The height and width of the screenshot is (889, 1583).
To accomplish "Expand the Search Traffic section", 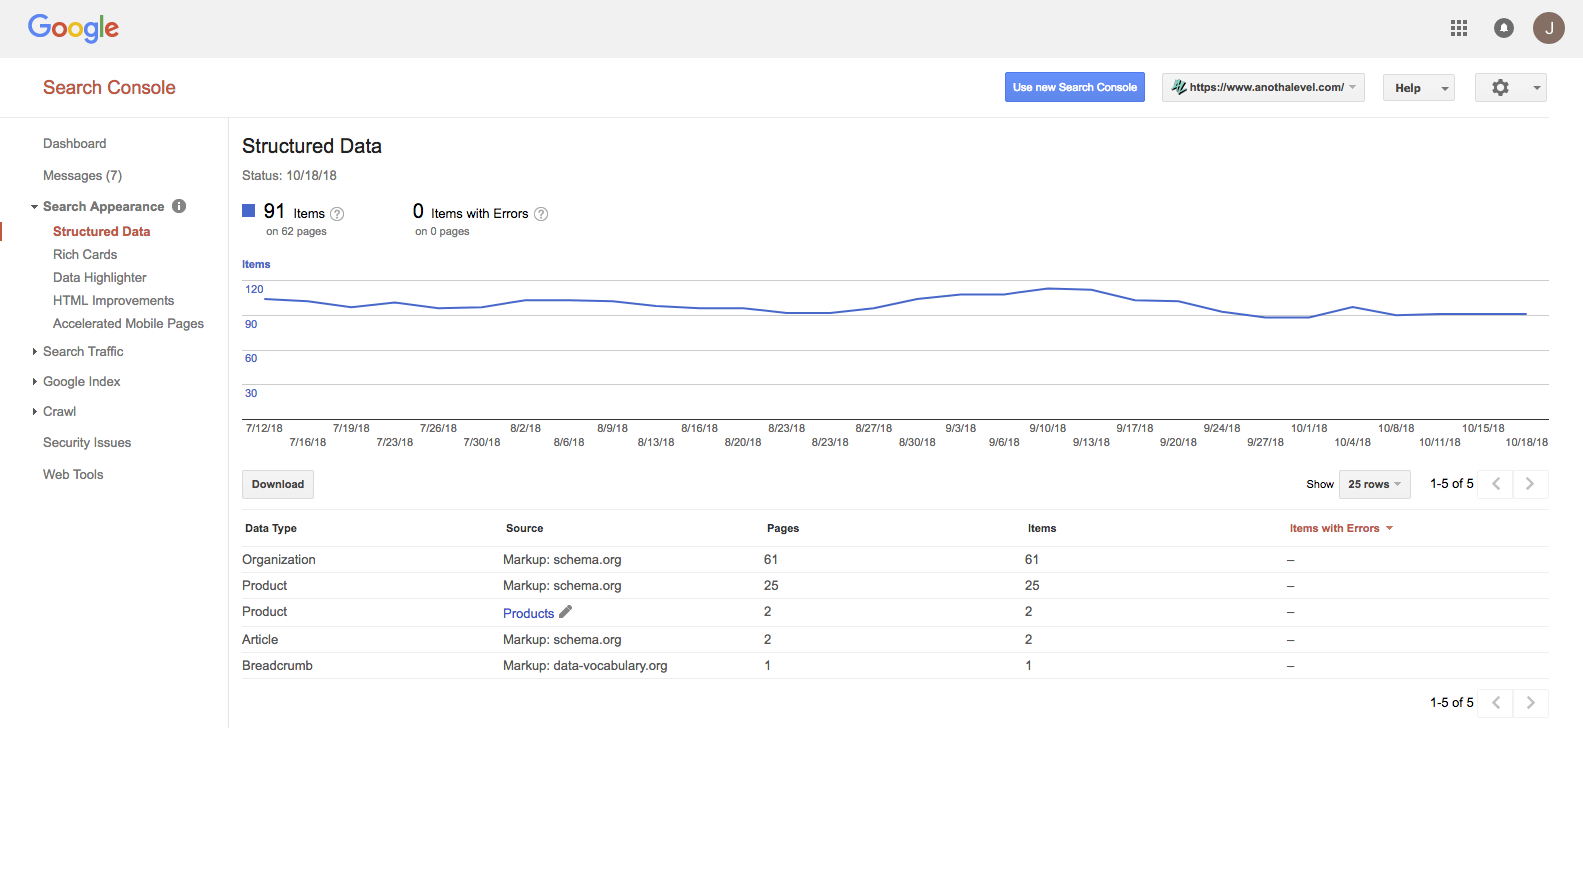I will point(83,352).
